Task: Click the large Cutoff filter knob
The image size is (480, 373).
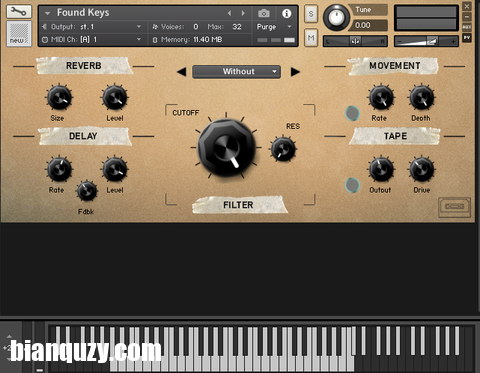Action: click(227, 147)
